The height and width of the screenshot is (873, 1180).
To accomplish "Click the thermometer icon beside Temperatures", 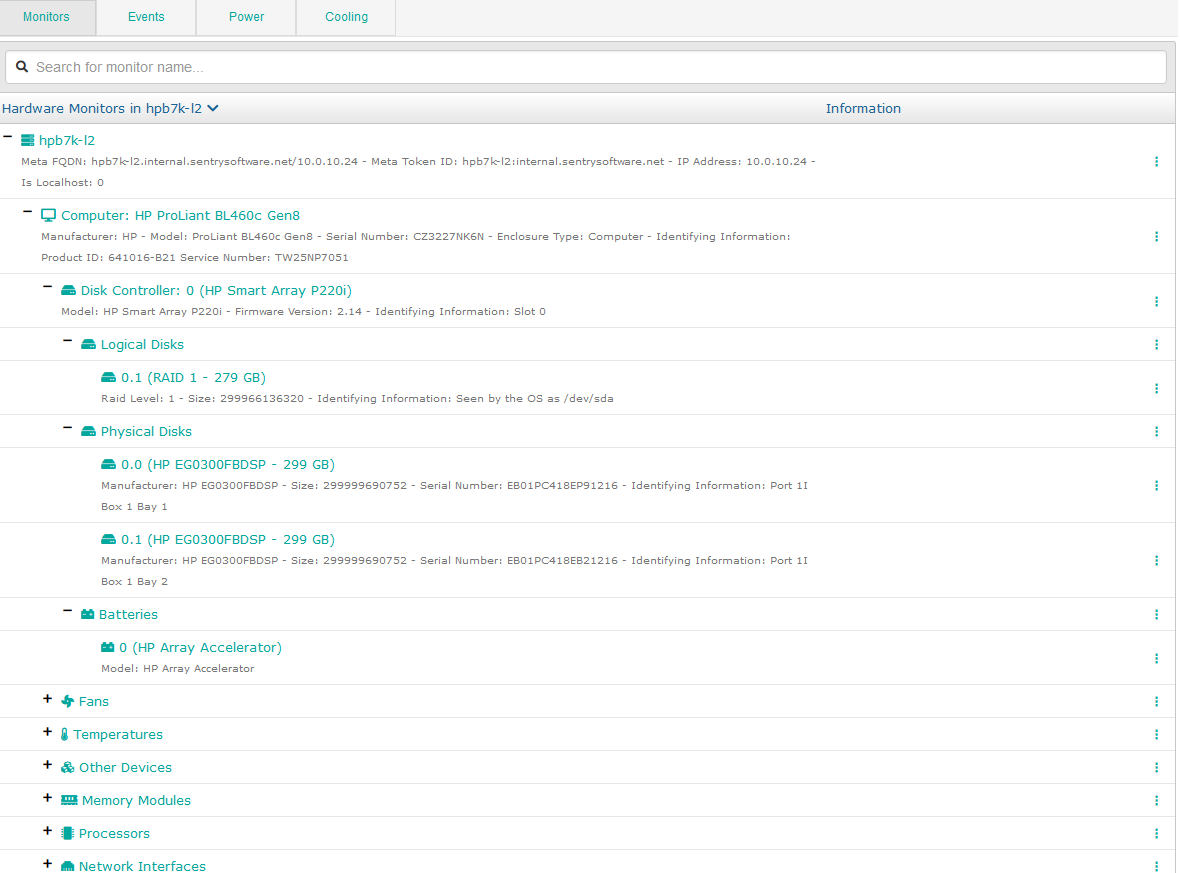I will 64,734.
